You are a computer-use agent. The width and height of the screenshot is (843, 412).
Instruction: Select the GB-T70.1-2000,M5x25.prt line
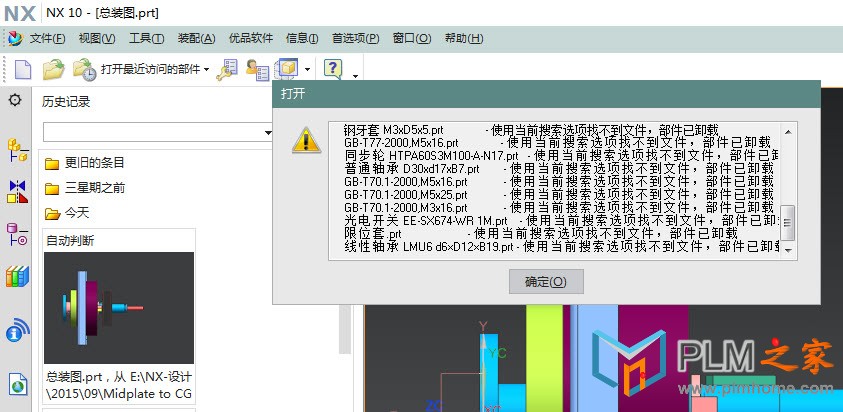pyautogui.click(x=558, y=194)
